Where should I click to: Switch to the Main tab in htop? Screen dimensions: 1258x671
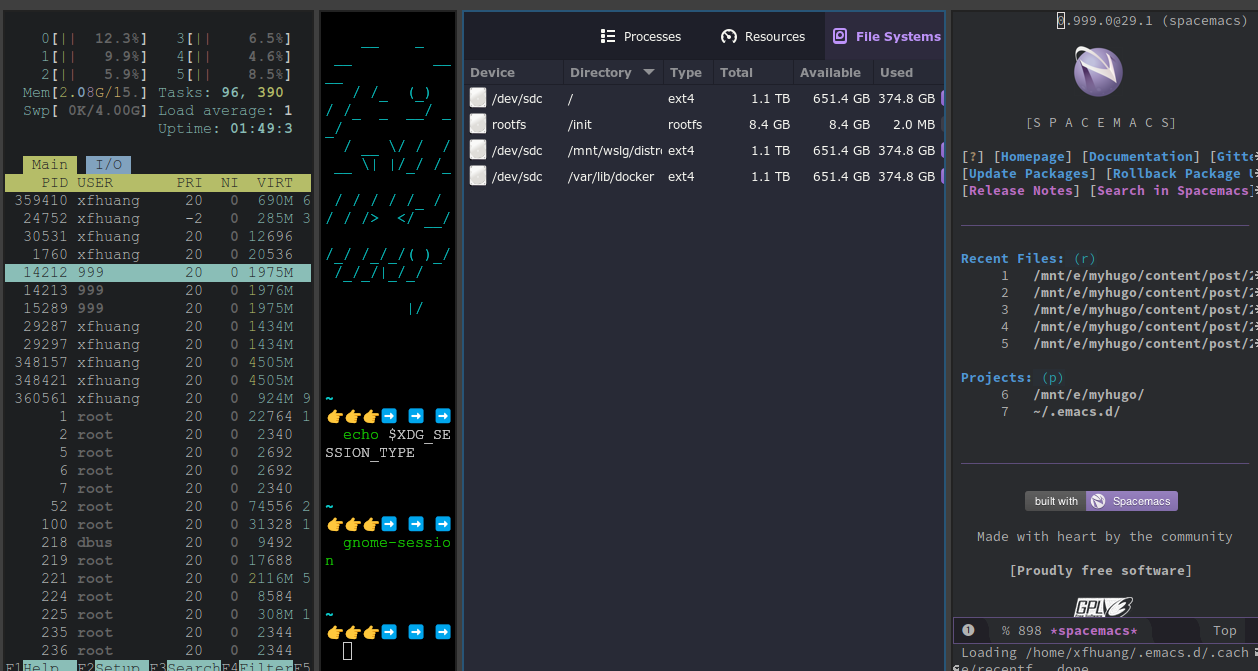tap(49, 165)
